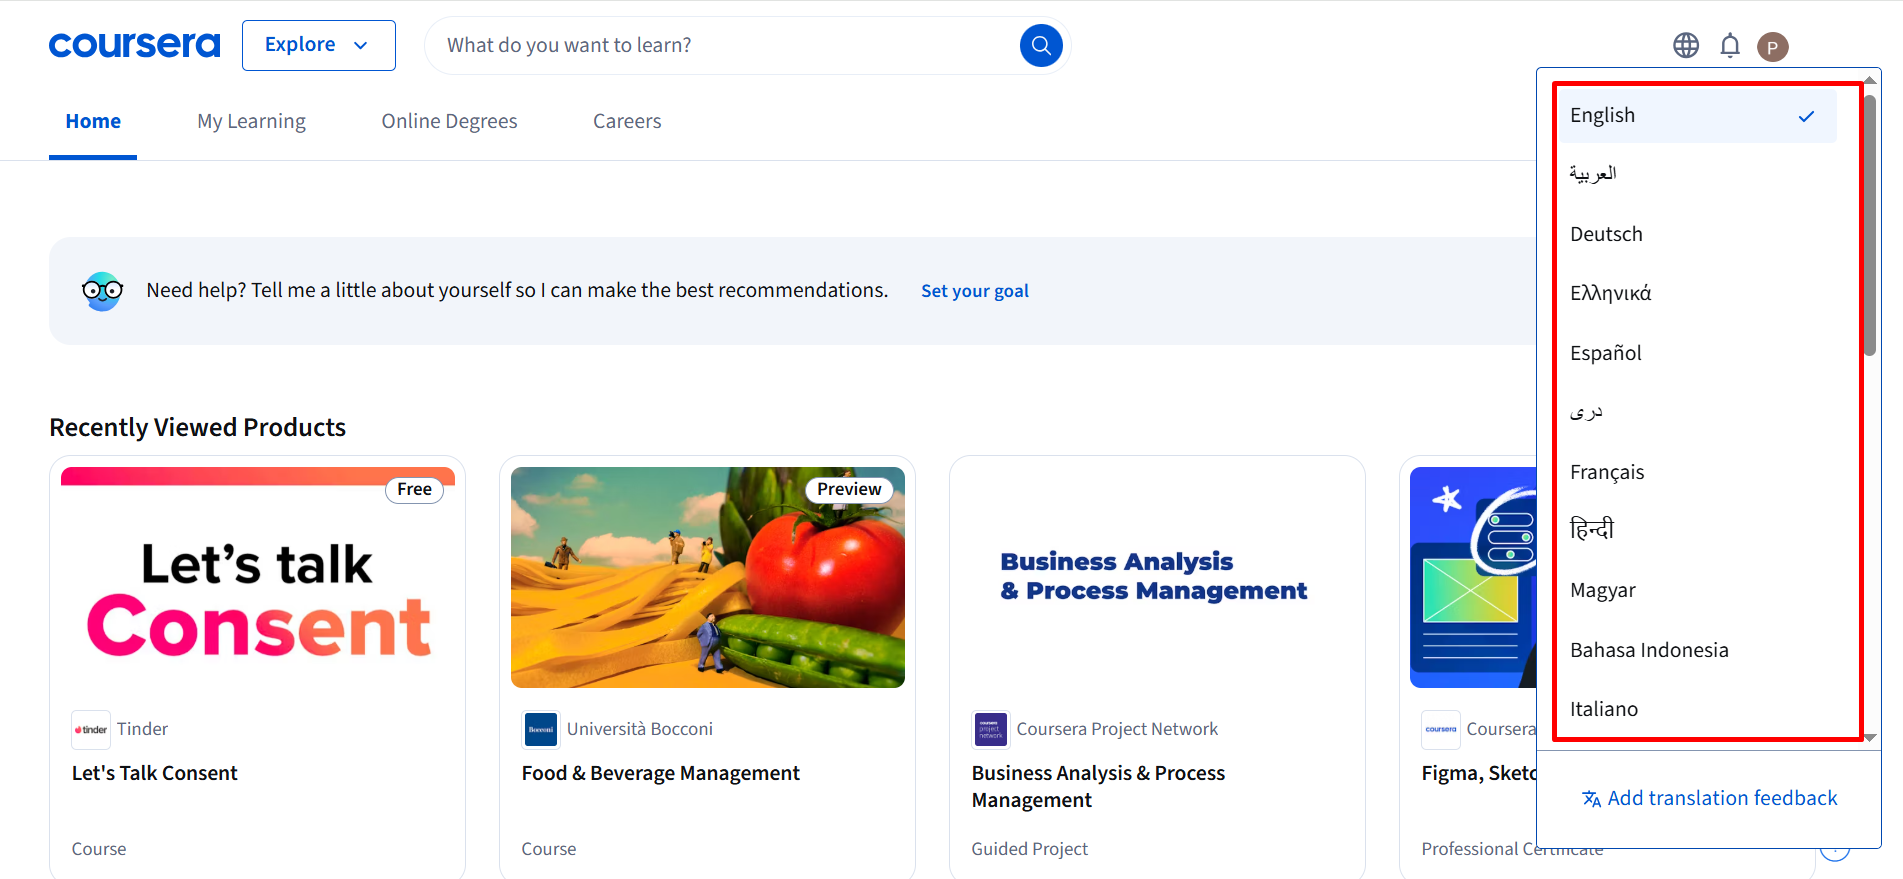Click the Preview badge on Food card

tap(849, 489)
